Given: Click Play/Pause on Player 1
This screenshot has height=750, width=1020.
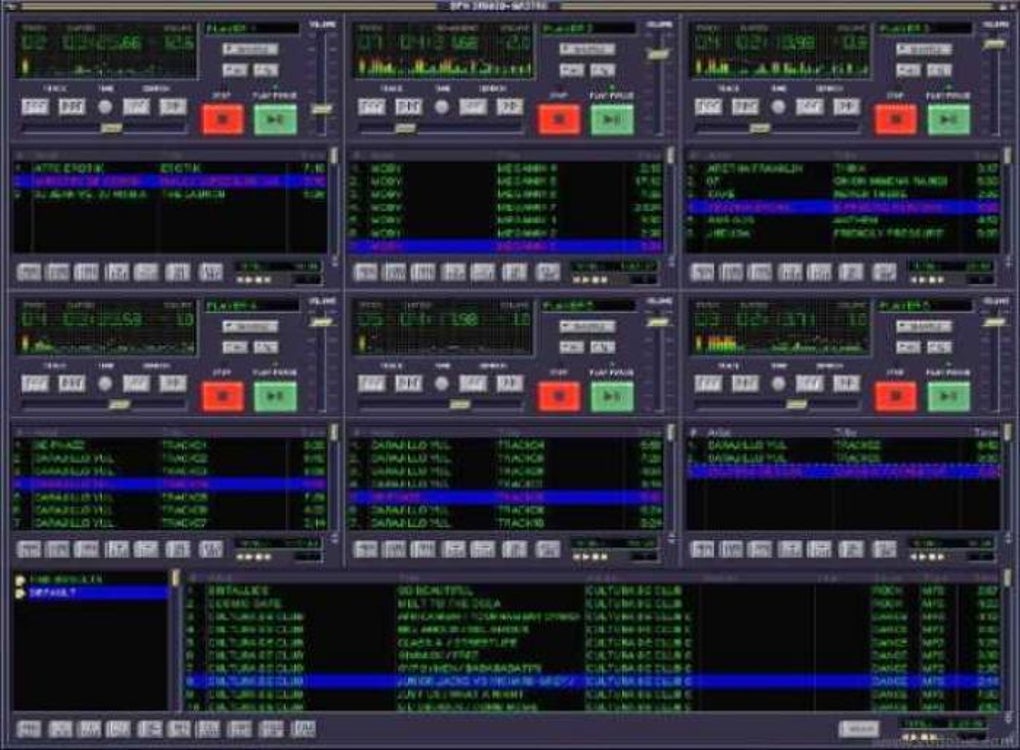Looking at the screenshot, I should [x=275, y=120].
